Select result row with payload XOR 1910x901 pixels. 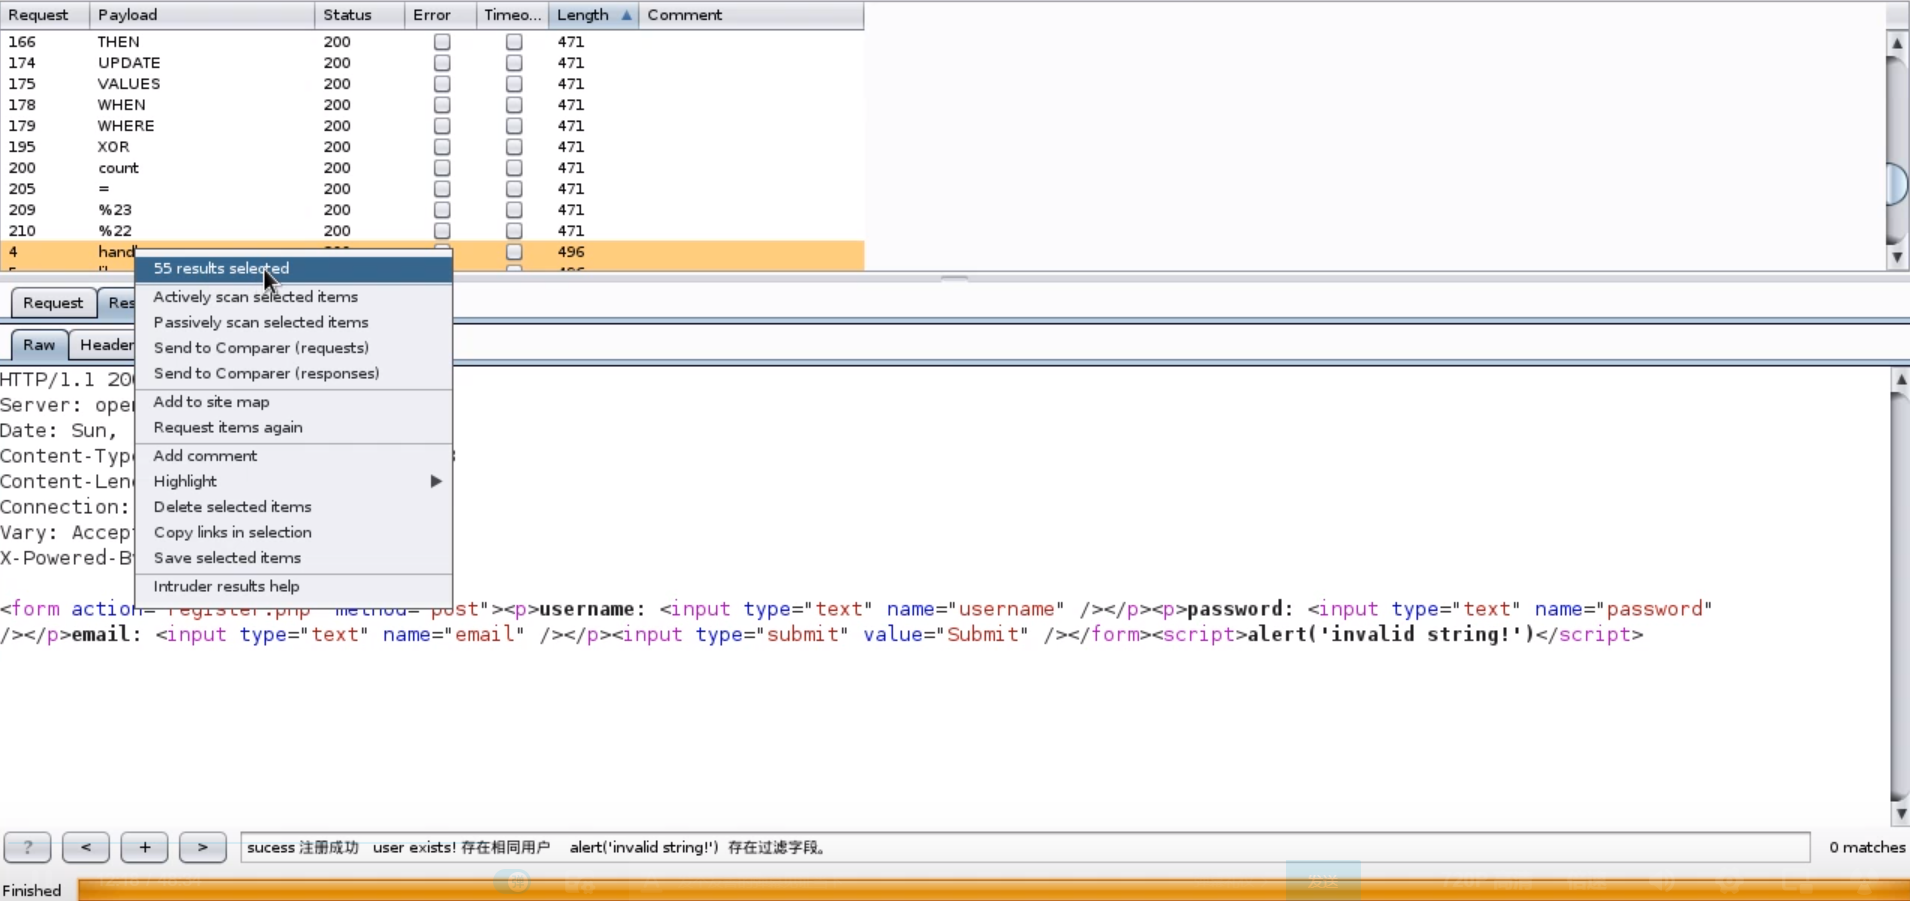click(x=432, y=147)
